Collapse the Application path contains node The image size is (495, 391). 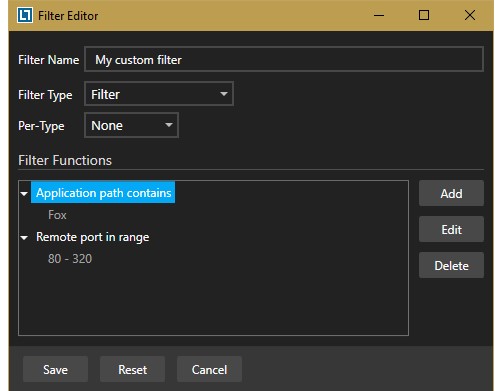click(24, 194)
